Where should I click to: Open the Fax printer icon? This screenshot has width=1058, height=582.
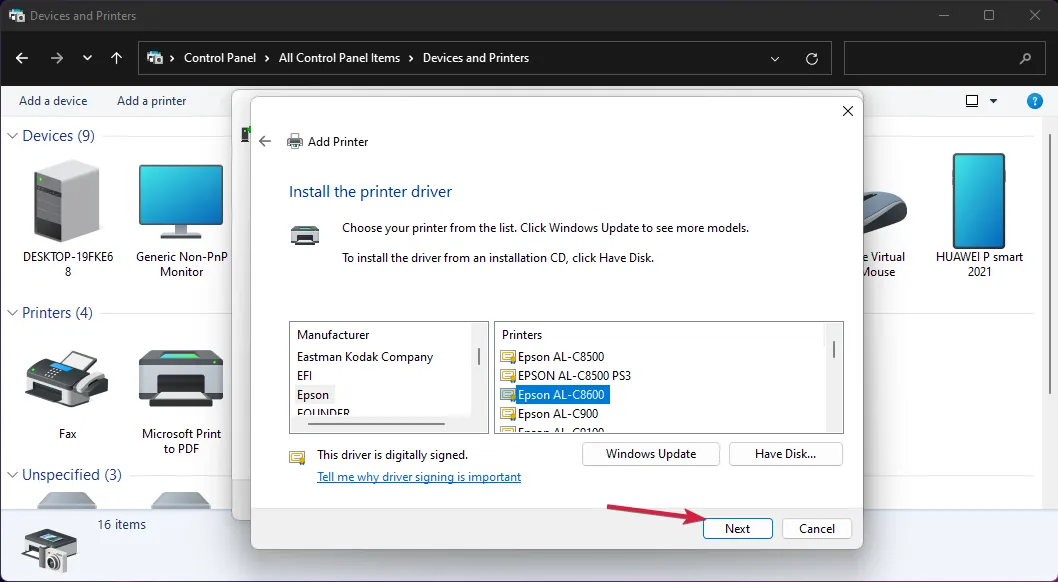tap(67, 380)
